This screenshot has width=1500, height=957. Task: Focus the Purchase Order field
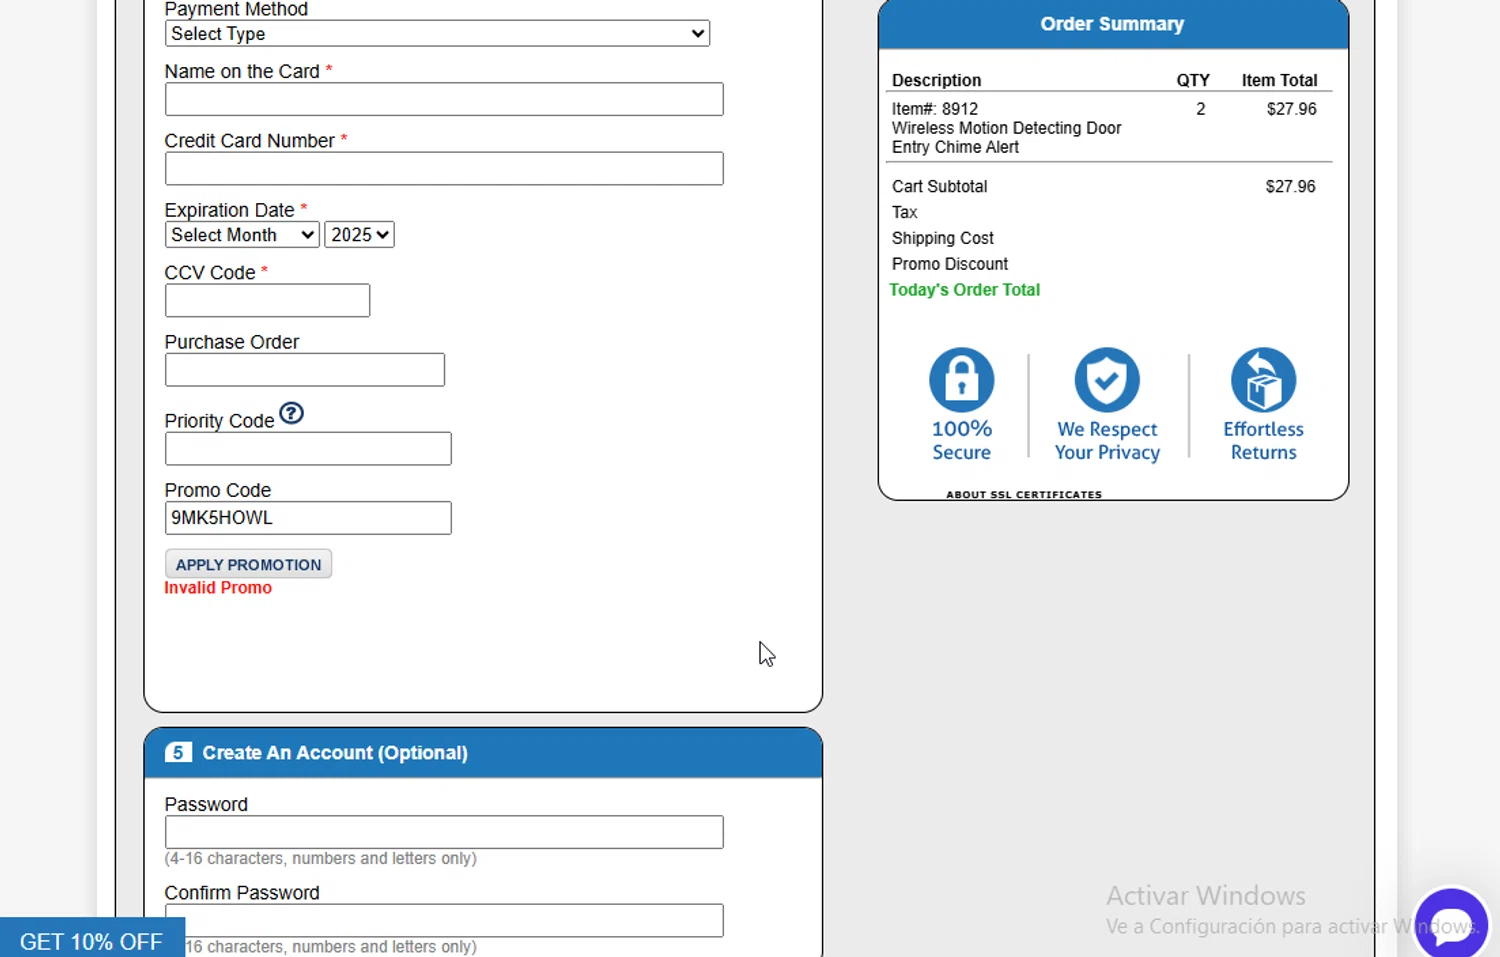tap(305, 370)
